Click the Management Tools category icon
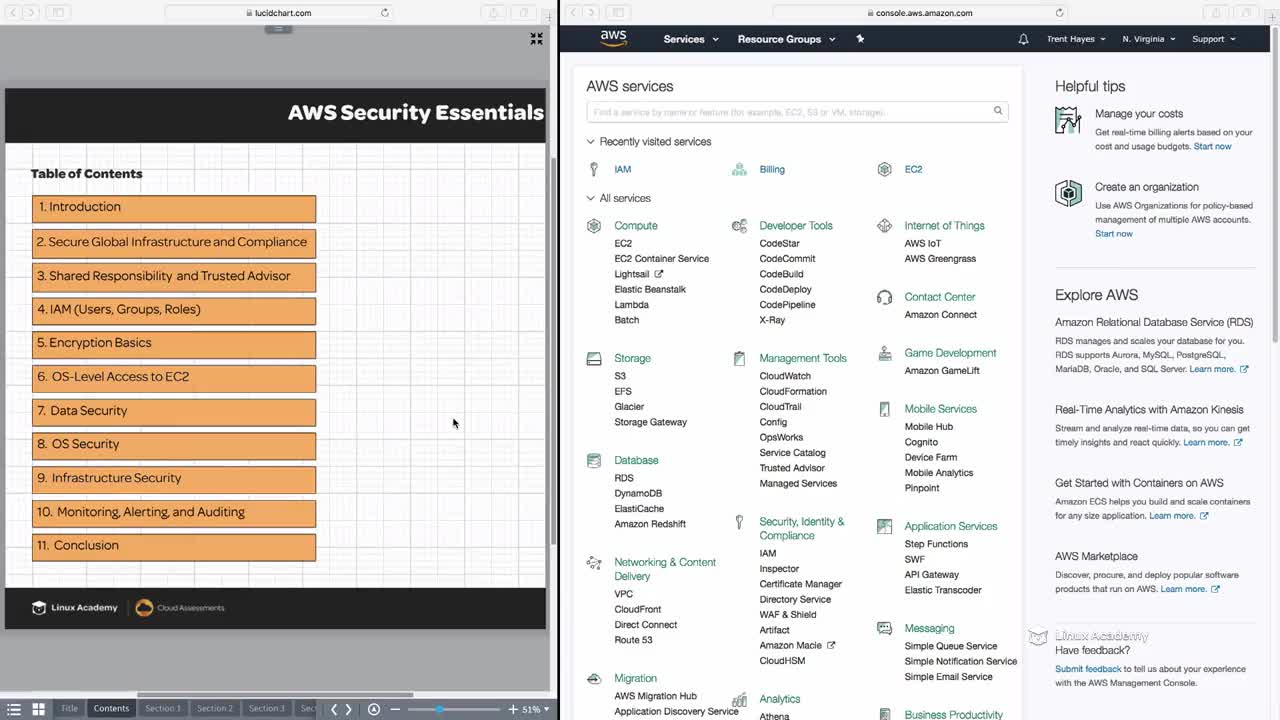Viewport: 1280px width, 720px height. click(739, 358)
